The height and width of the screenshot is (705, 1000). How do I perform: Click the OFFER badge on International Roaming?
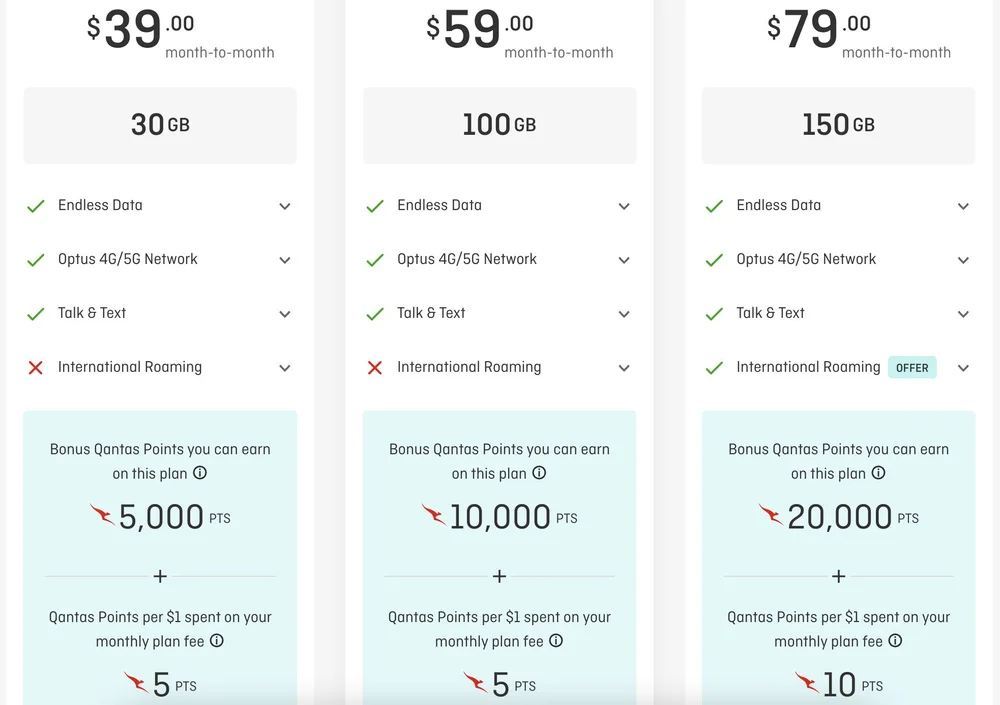(x=912, y=368)
